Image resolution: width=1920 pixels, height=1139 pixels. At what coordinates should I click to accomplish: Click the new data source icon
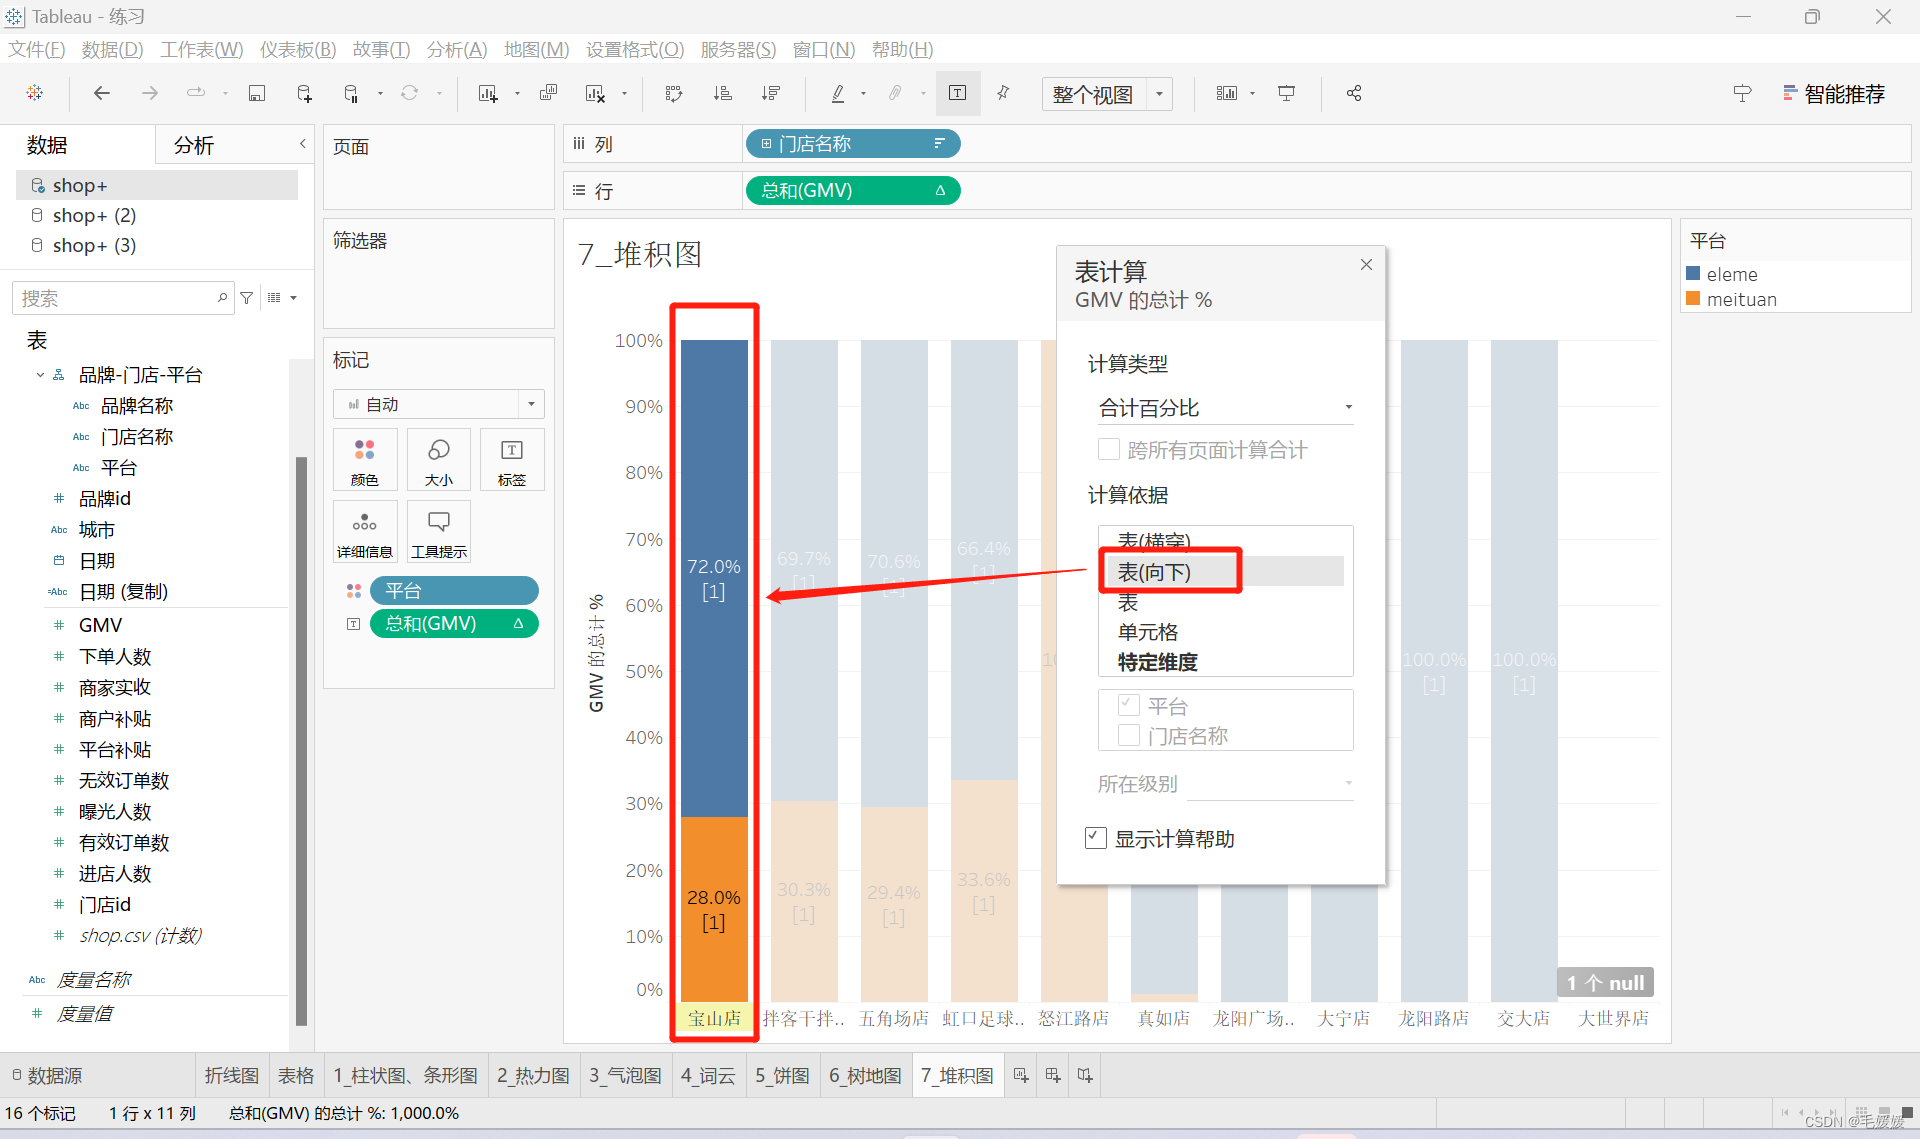pos(305,93)
